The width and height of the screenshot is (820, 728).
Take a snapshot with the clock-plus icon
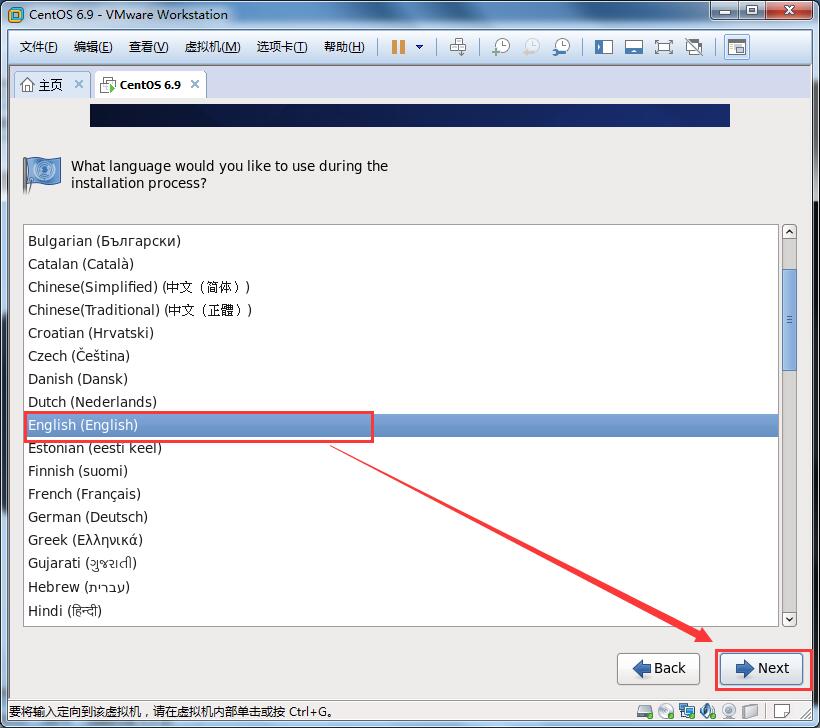(501, 47)
